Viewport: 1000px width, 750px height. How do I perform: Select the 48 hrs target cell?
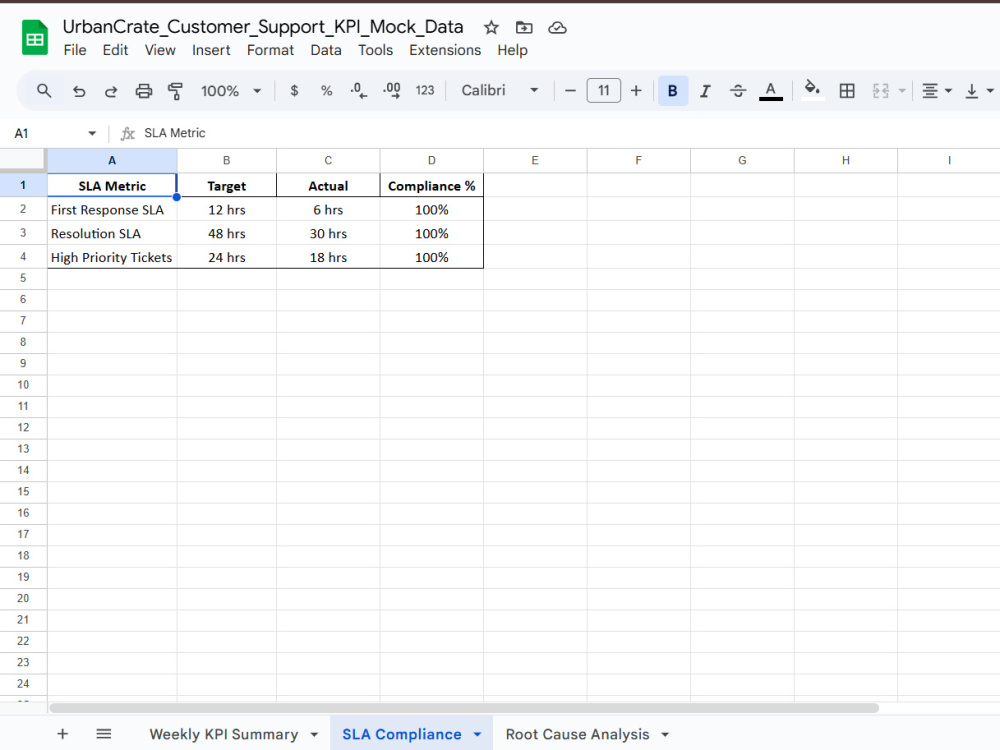(226, 233)
